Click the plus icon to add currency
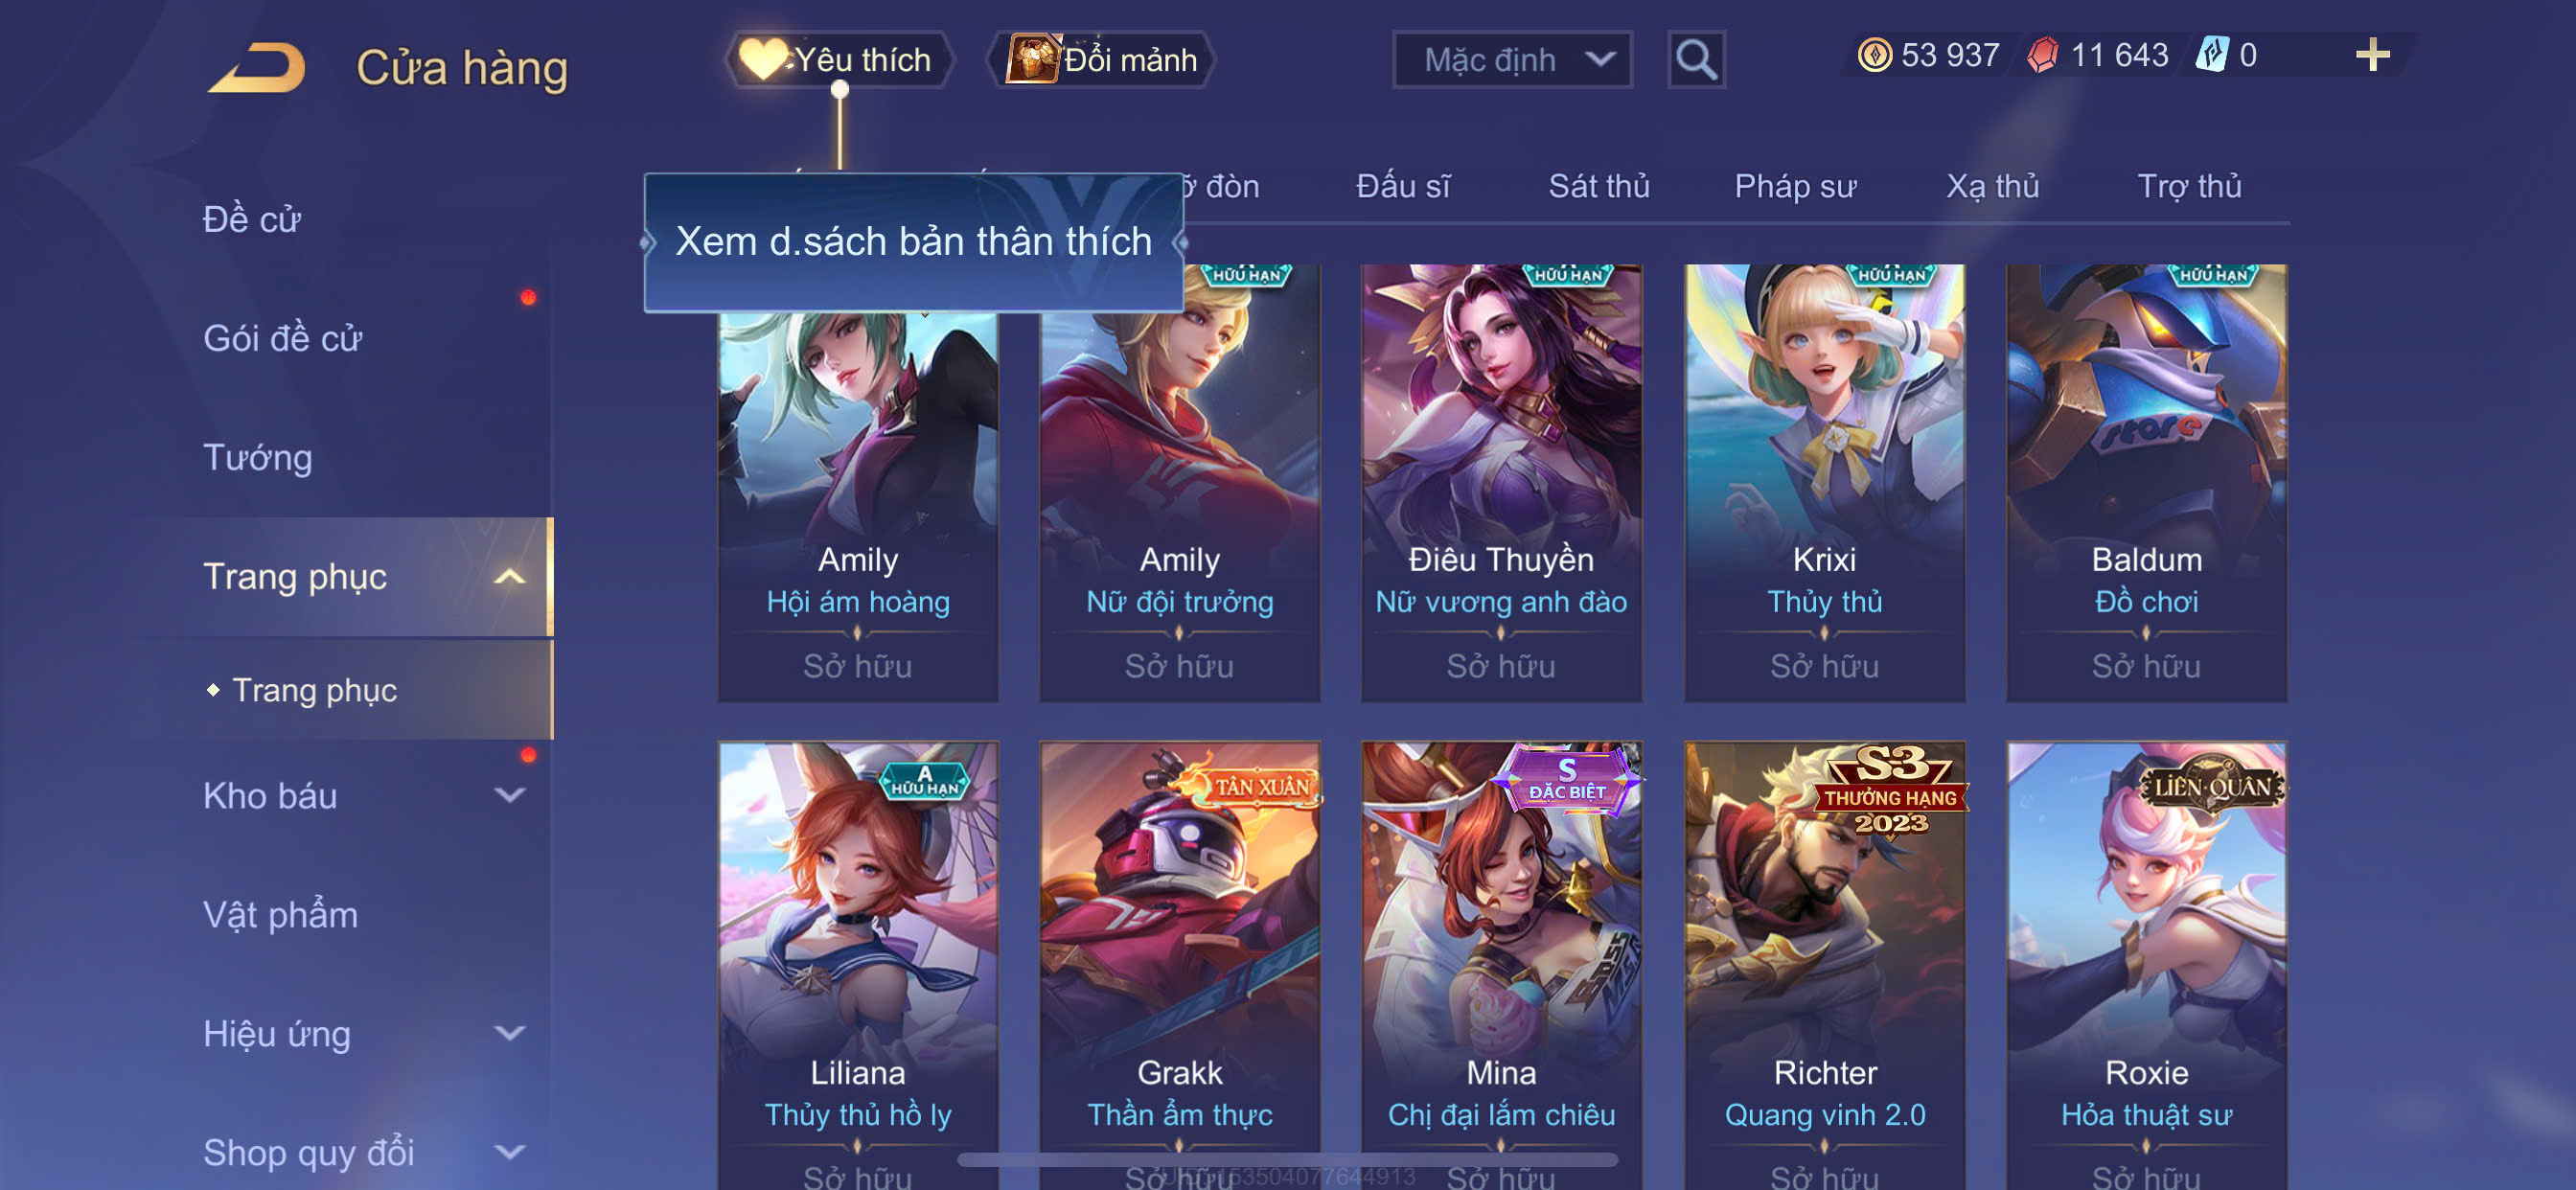The image size is (2576, 1190). click(2372, 55)
